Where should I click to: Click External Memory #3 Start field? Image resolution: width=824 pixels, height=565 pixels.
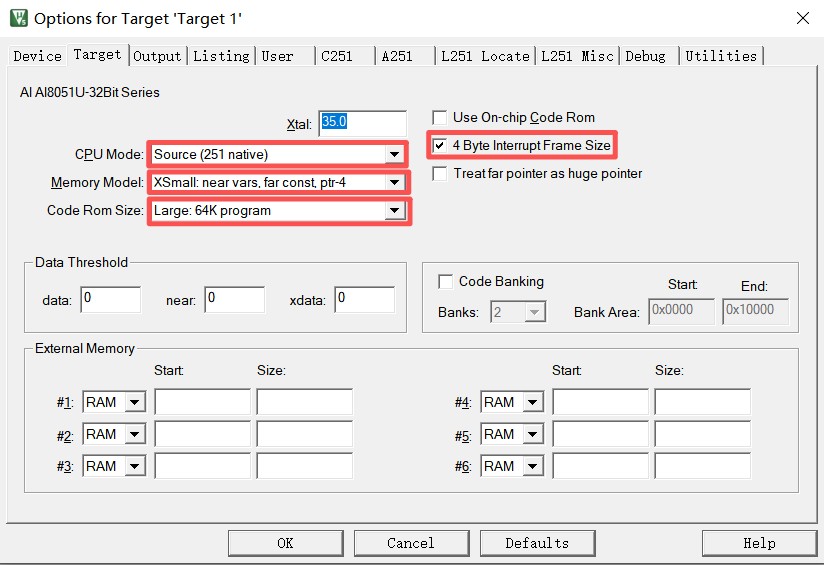click(202, 466)
